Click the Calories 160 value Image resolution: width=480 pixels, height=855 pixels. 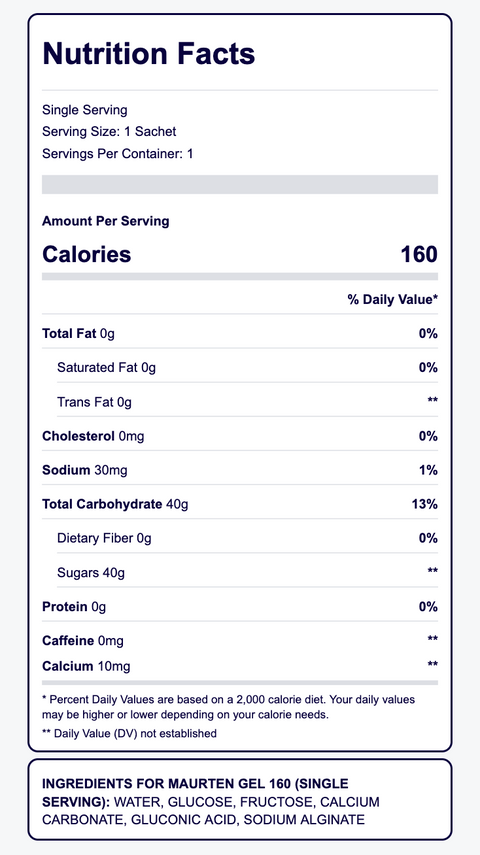pos(419,255)
